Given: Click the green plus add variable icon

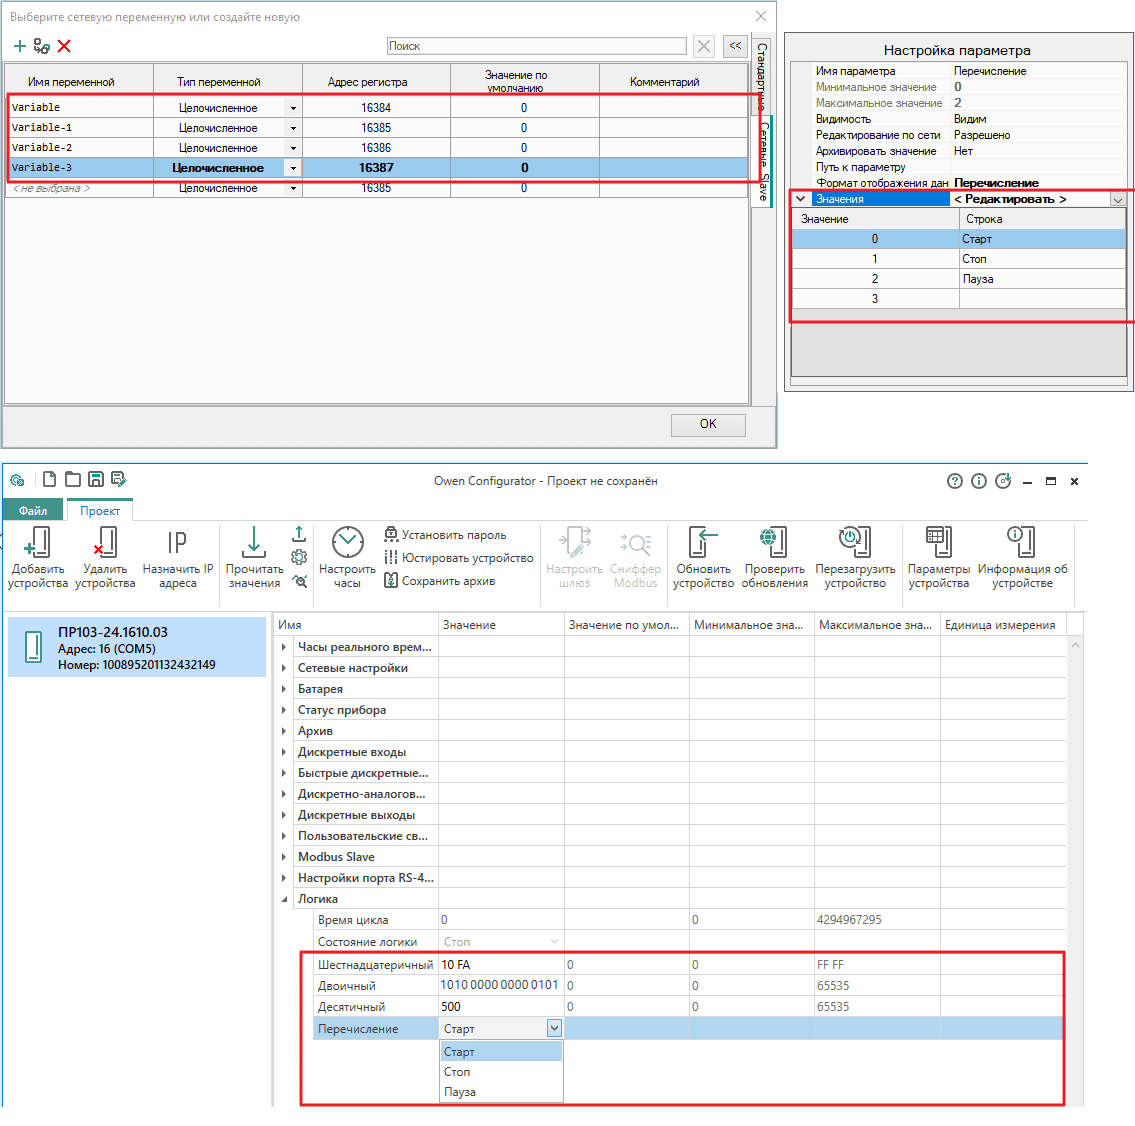Looking at the screenshot, I should (x=19, y=46).
